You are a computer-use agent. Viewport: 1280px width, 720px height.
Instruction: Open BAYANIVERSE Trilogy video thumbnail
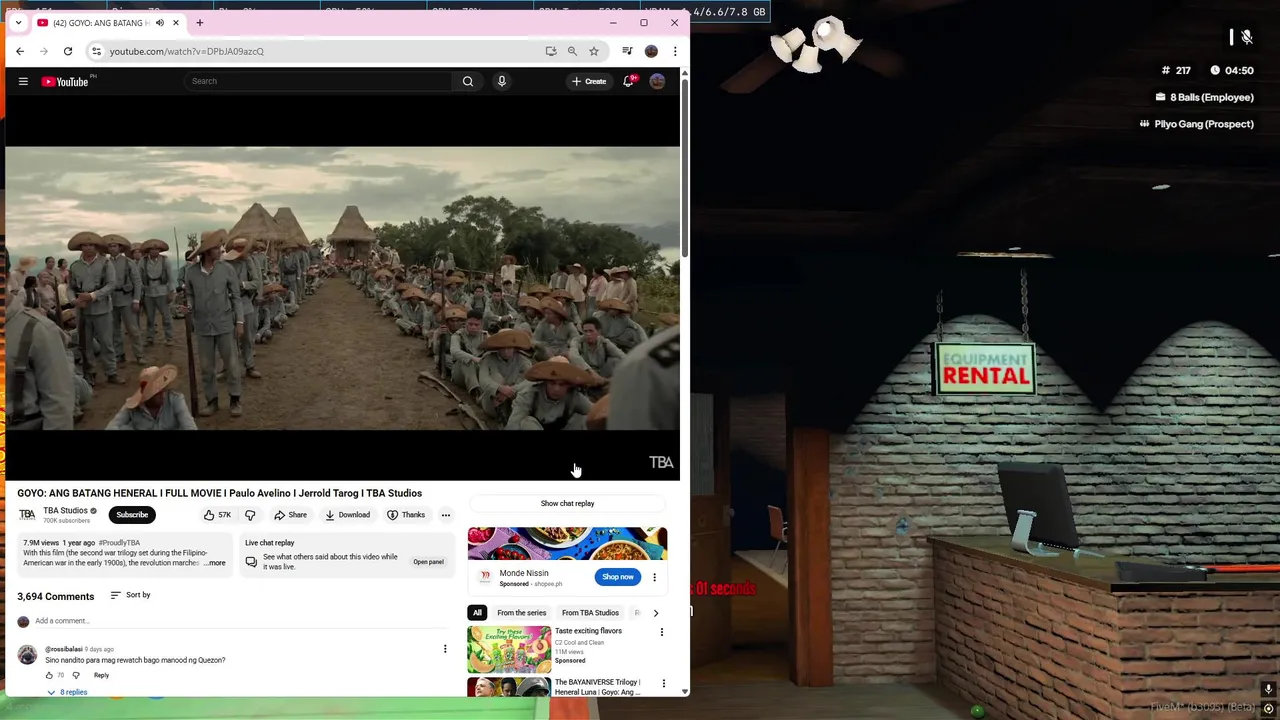[509, 687]
